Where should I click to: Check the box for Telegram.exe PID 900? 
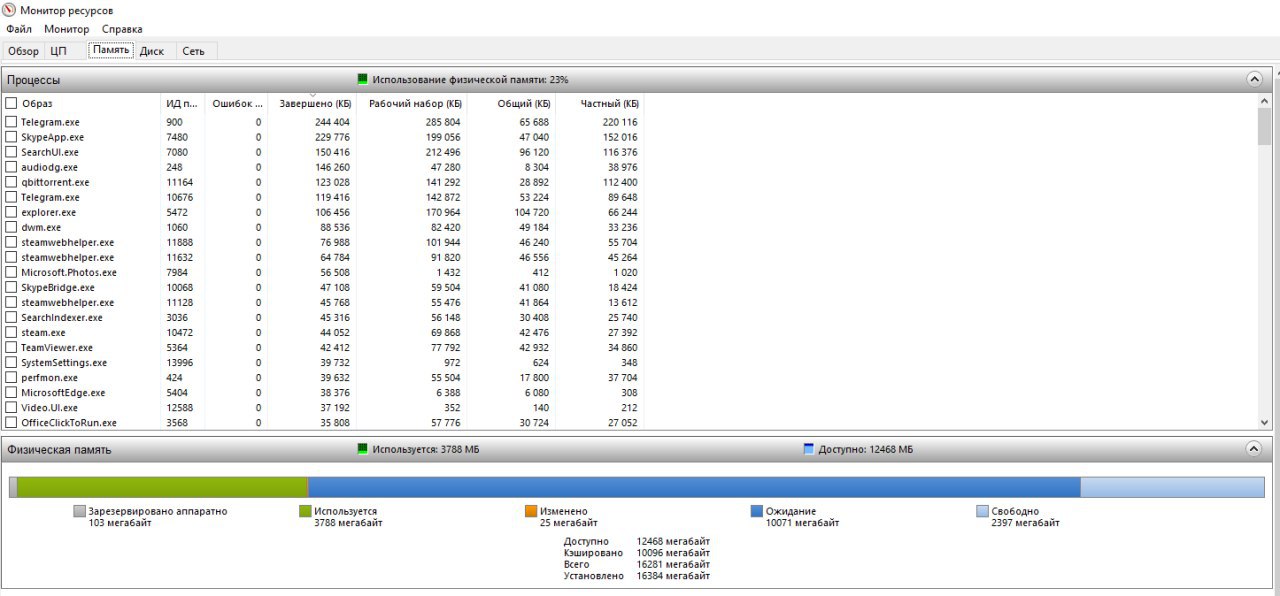click(x=11, y=122)
